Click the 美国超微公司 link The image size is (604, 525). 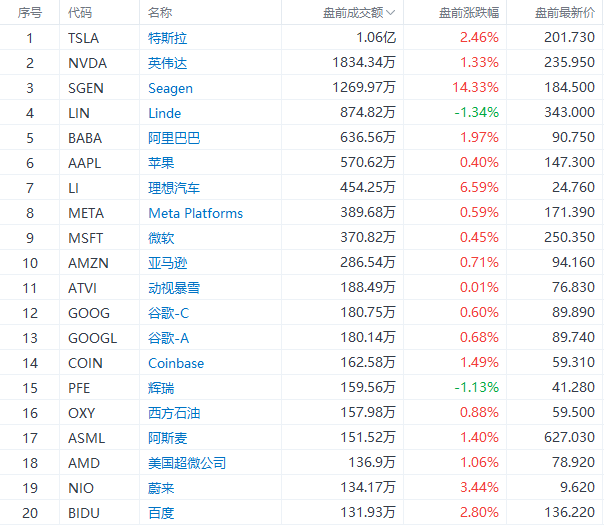click(x=187, y=463)
